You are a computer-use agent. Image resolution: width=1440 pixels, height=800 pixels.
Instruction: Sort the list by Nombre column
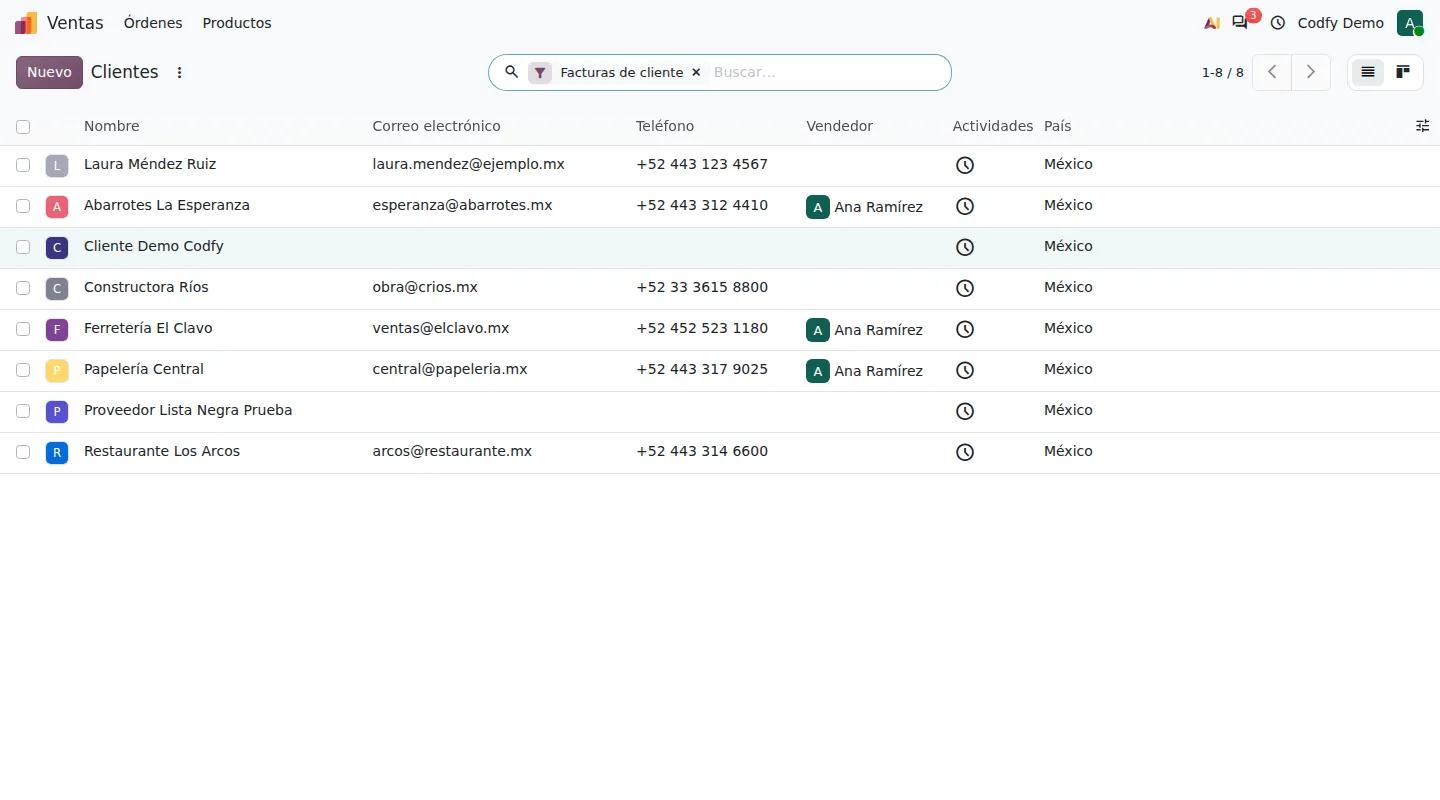(112, 126)
